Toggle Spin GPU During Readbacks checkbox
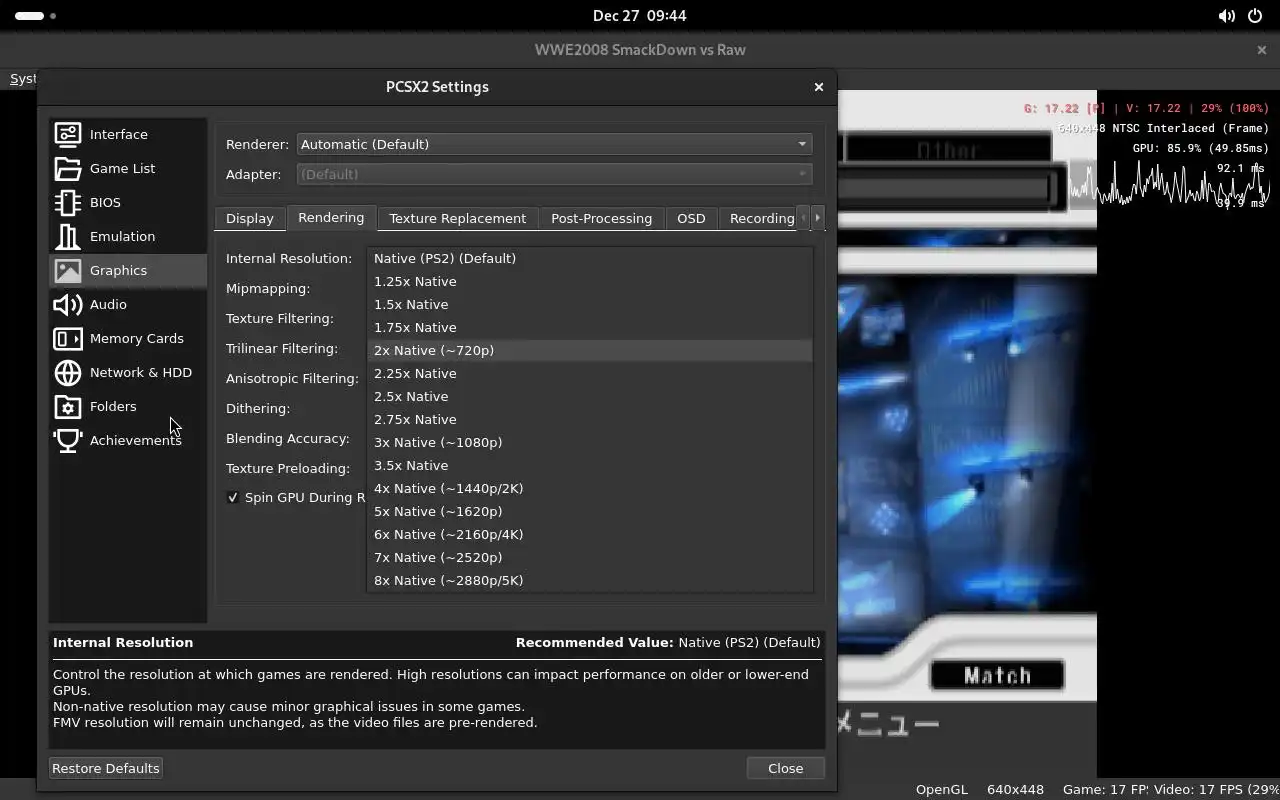Screen dimensions: 1280x800 coord(233,497)
